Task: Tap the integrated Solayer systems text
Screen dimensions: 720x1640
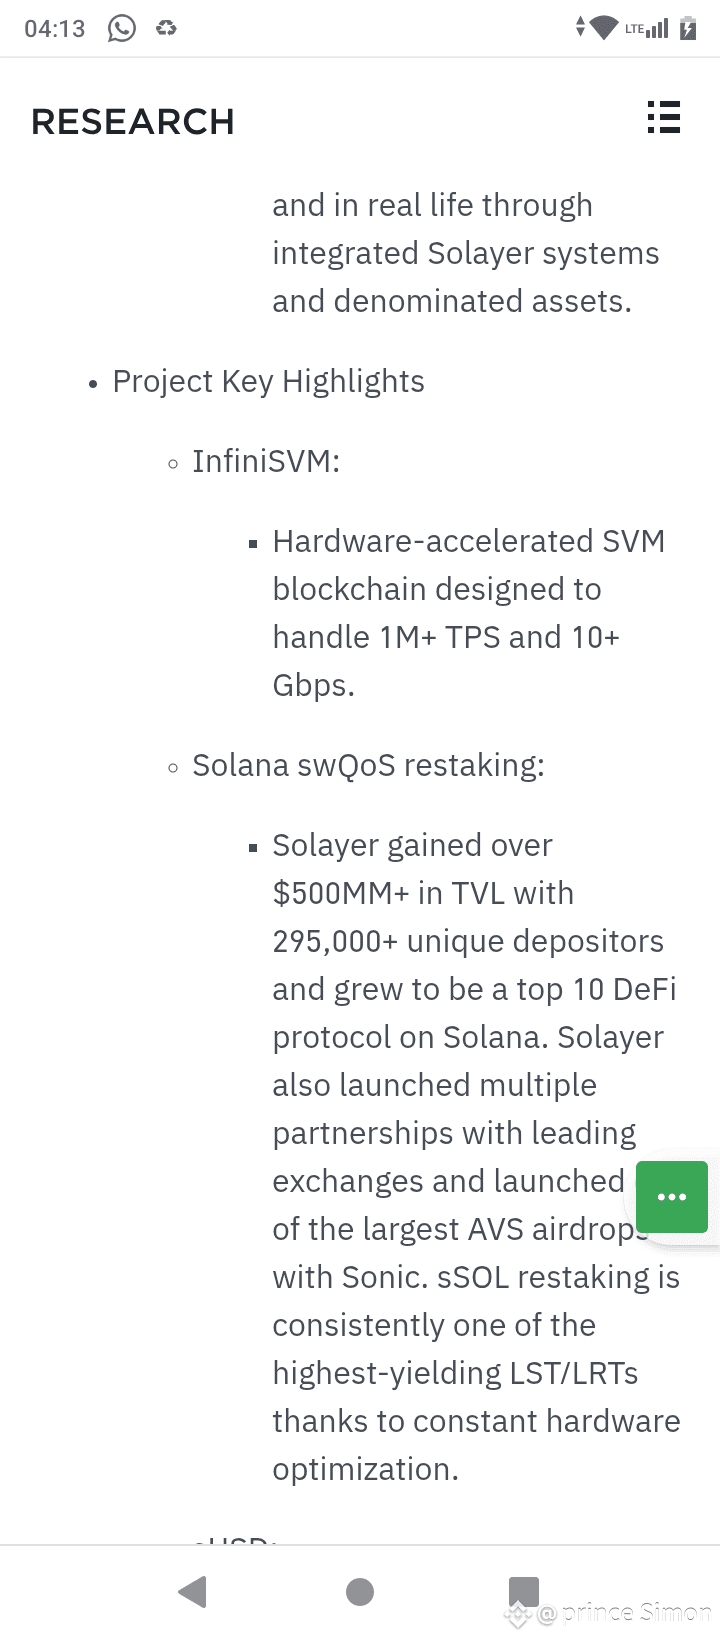Action: 465,253
